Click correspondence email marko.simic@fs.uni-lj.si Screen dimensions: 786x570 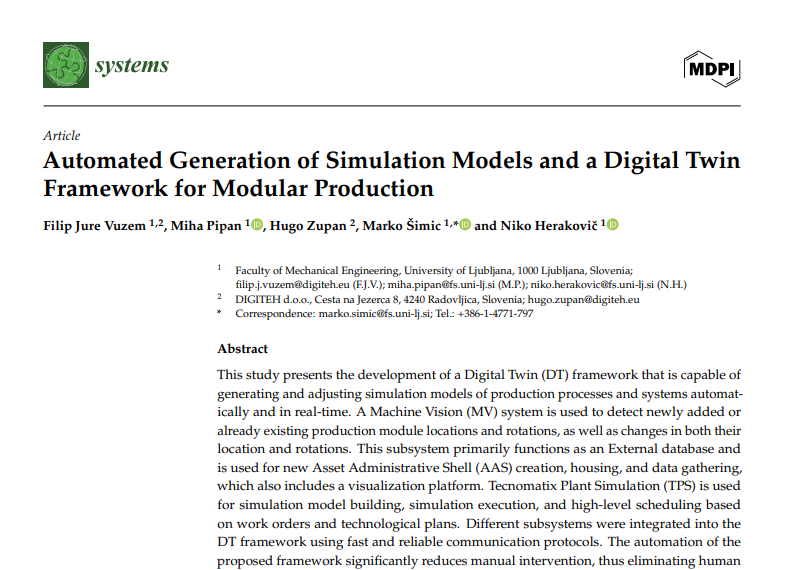click(374, 314)
